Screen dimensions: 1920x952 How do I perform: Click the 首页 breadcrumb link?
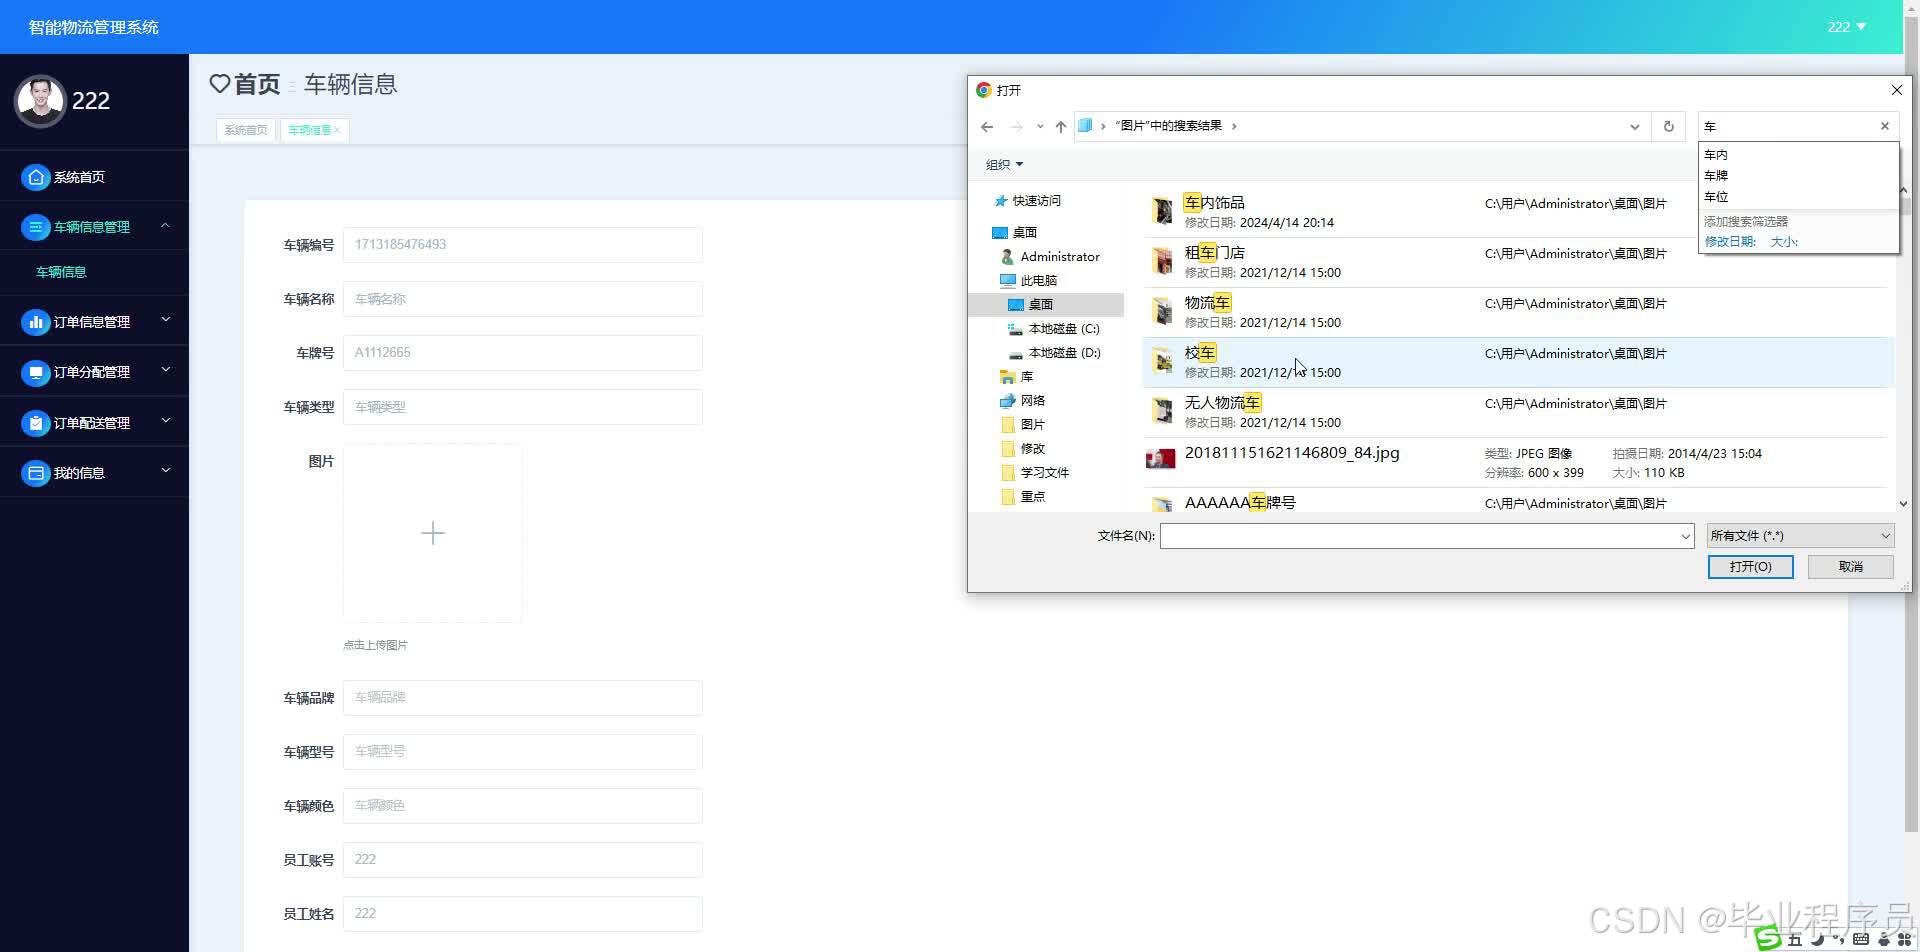[257, 84]
